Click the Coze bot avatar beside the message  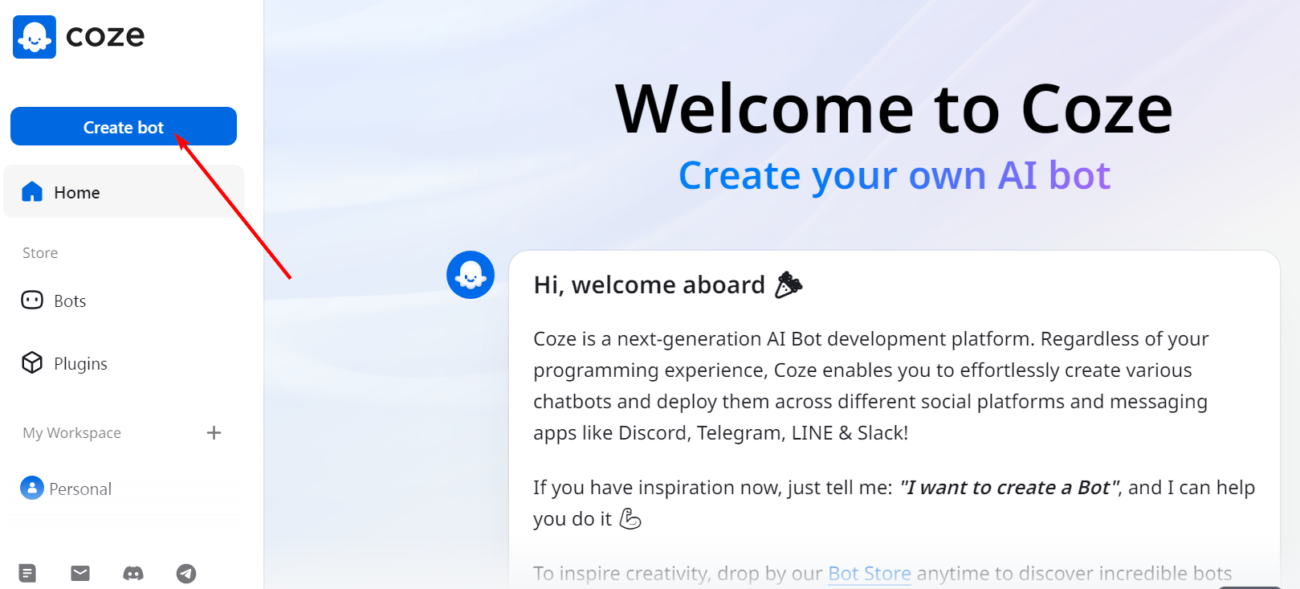pos(470,275)
